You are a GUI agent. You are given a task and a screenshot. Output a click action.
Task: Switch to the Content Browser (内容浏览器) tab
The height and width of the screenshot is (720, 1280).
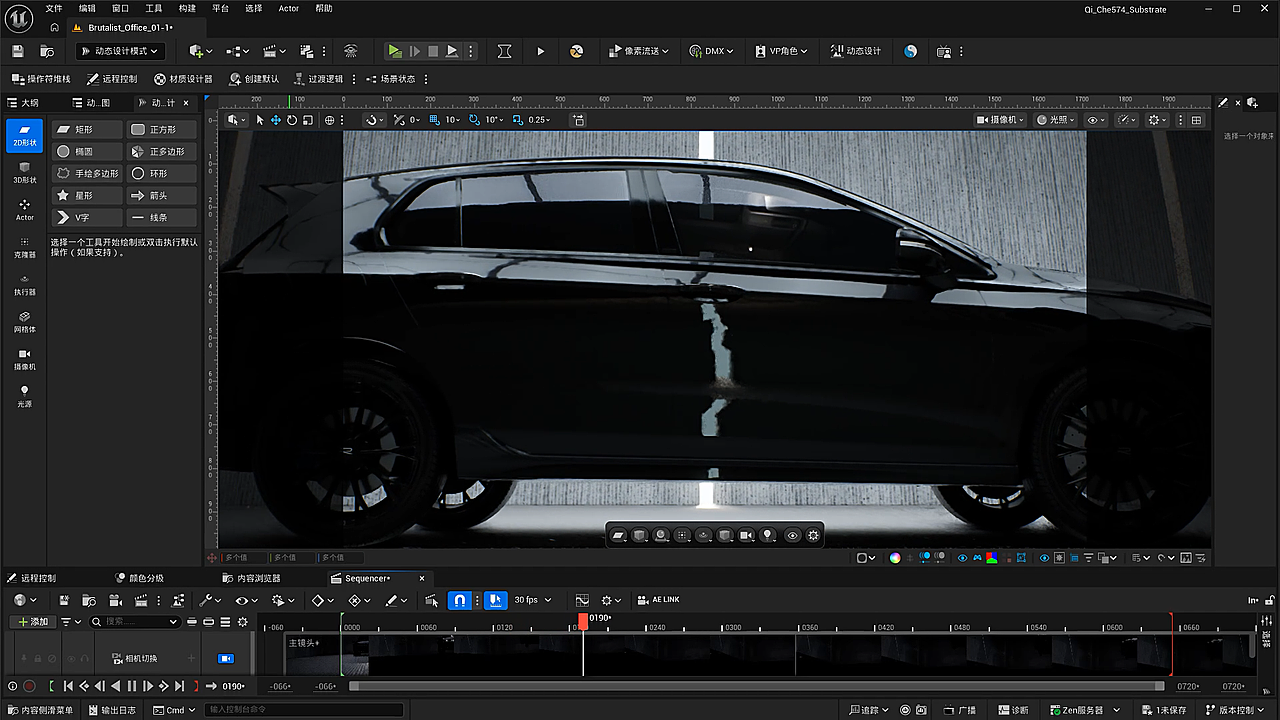[253, 578]
